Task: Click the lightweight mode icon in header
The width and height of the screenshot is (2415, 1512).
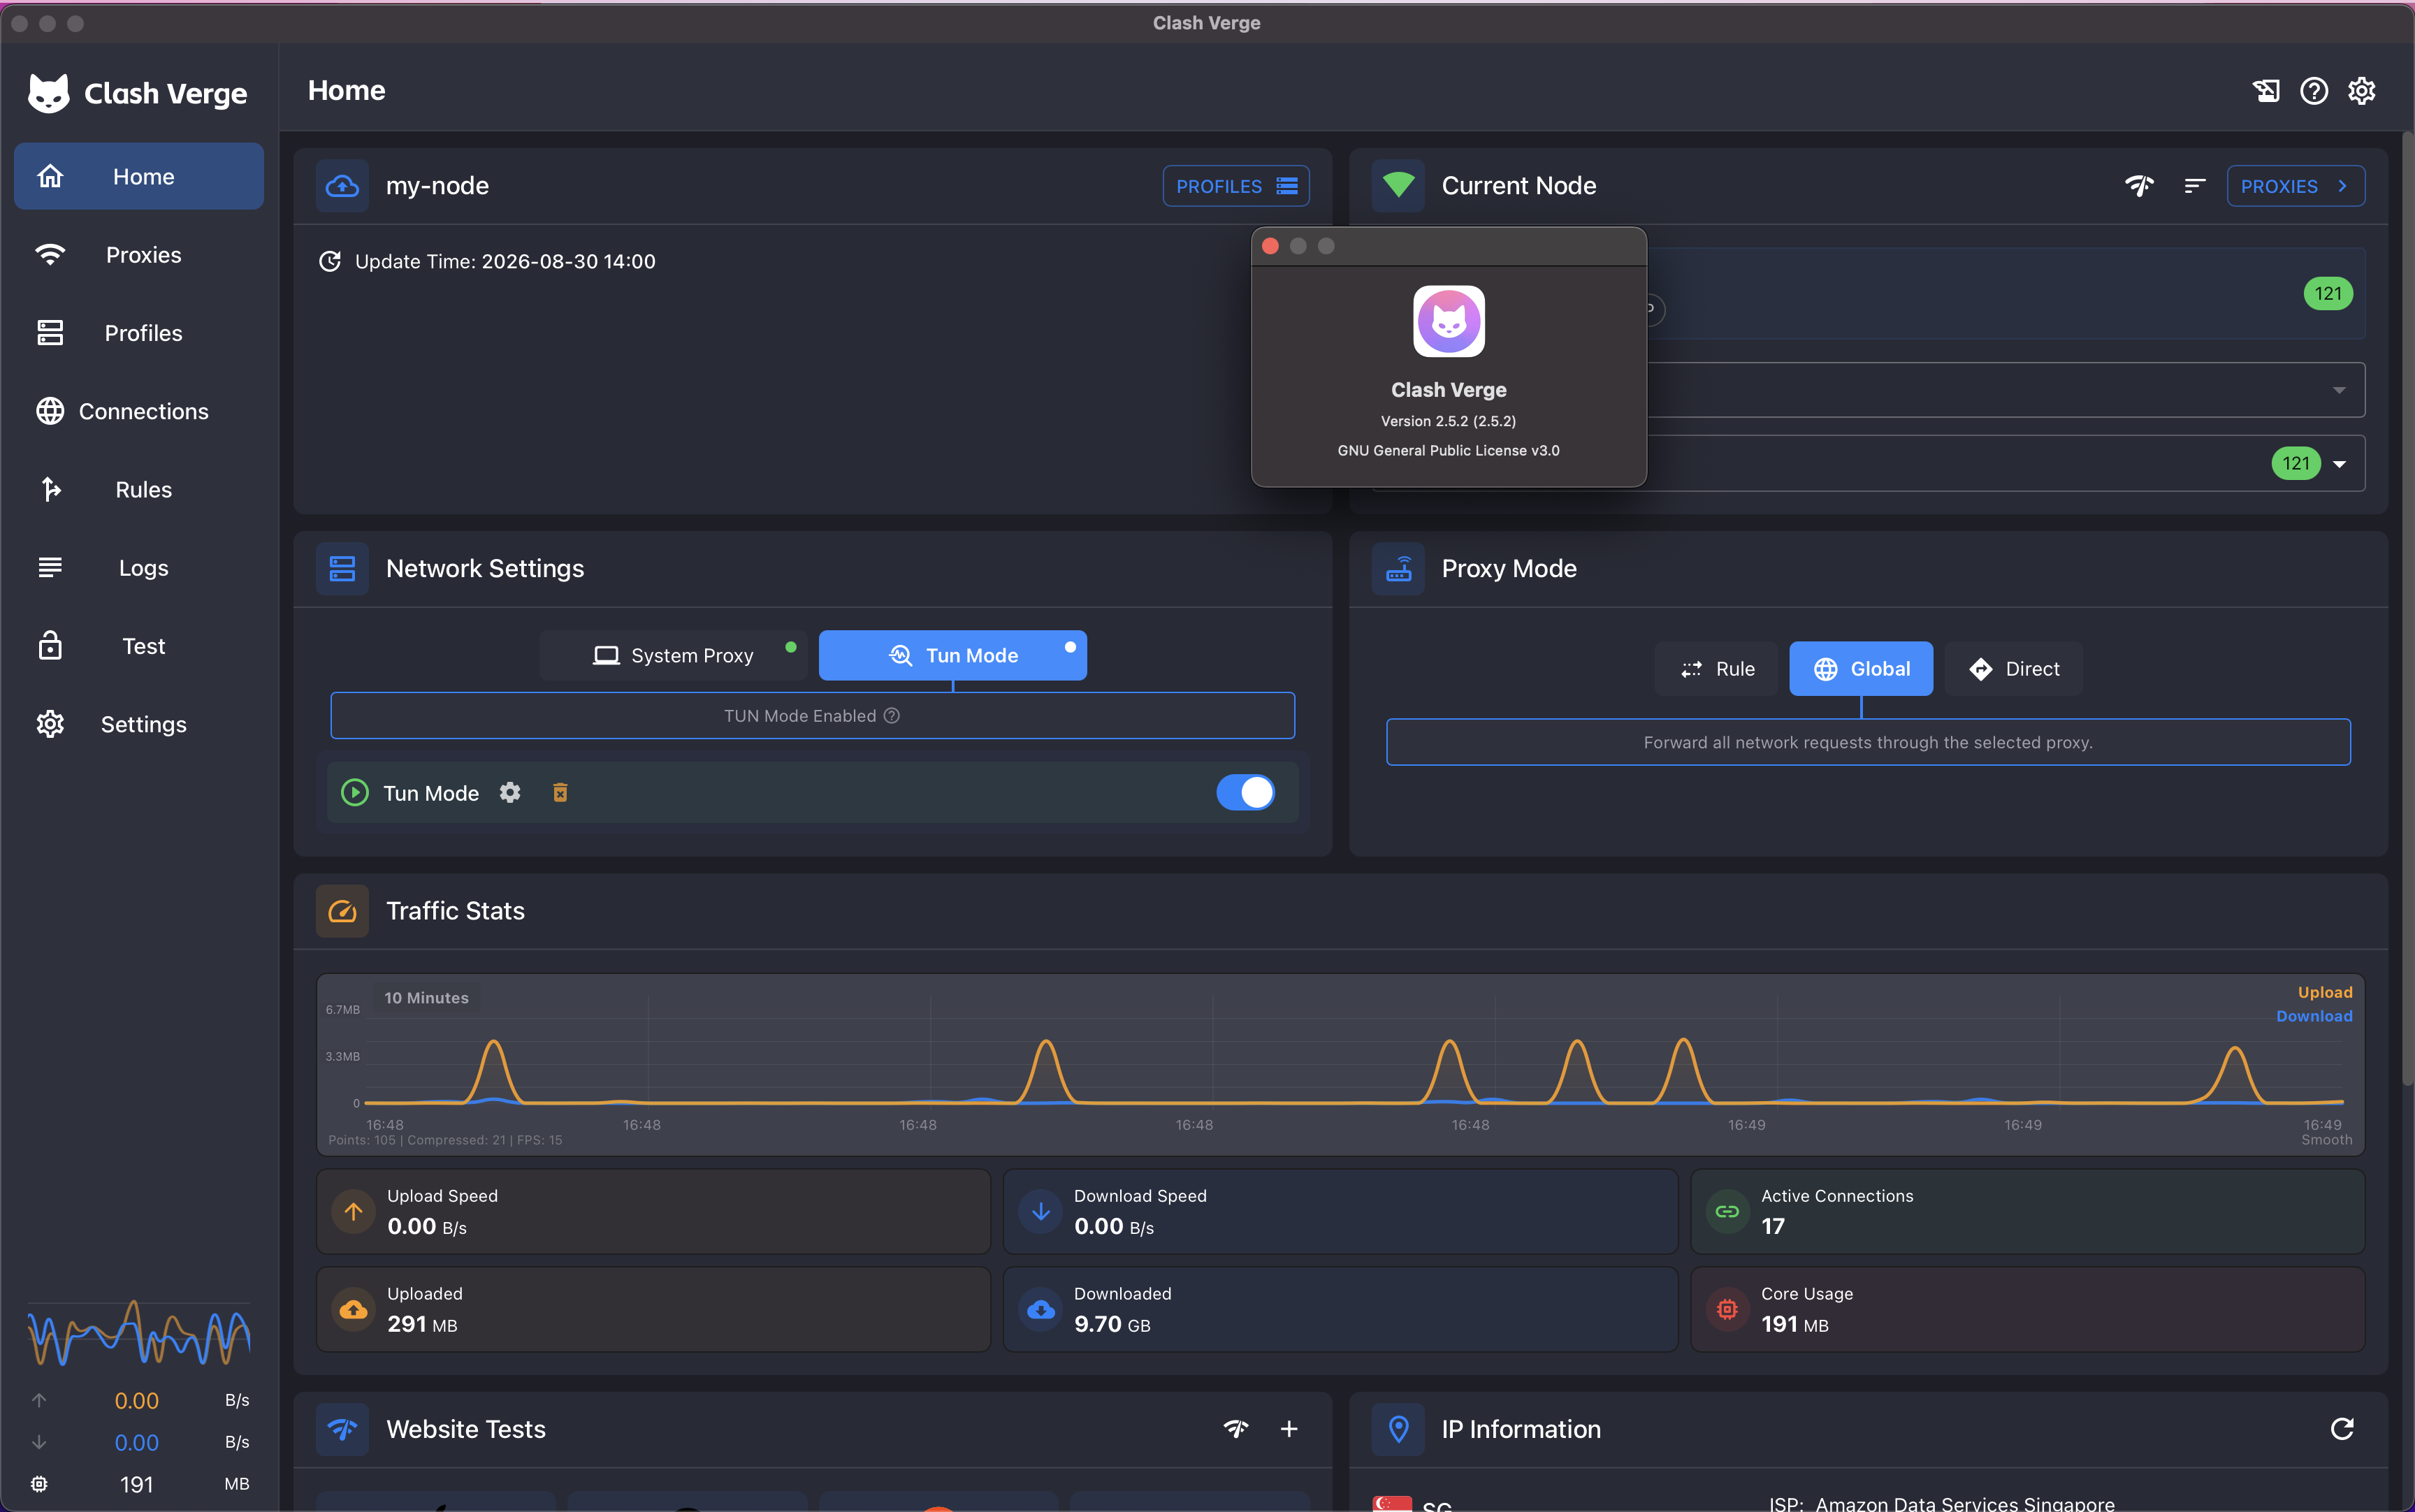Action: (x=2266, y=91)
